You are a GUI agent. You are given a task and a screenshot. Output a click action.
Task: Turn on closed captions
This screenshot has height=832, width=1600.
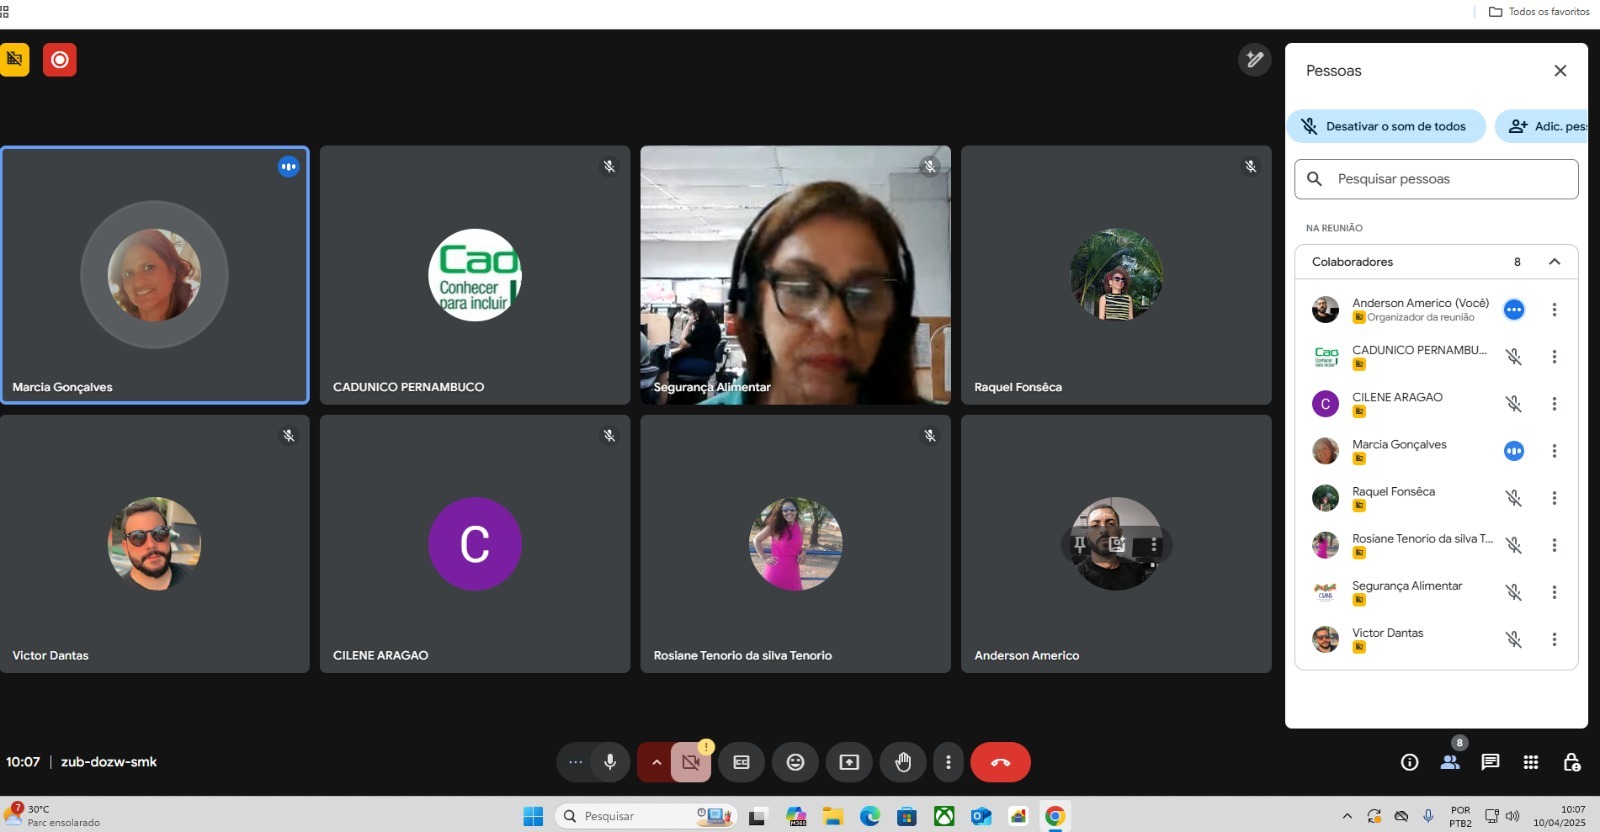[x=741, y=762]
